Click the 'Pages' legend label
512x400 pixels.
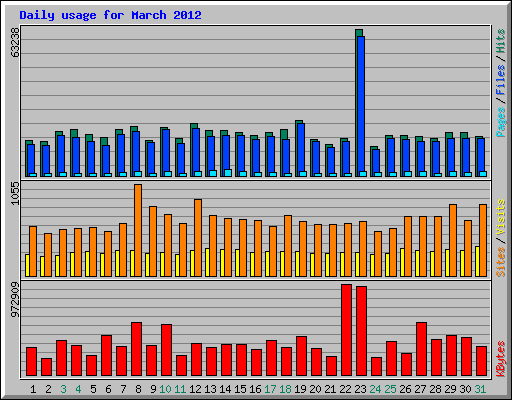coord(501,122)
